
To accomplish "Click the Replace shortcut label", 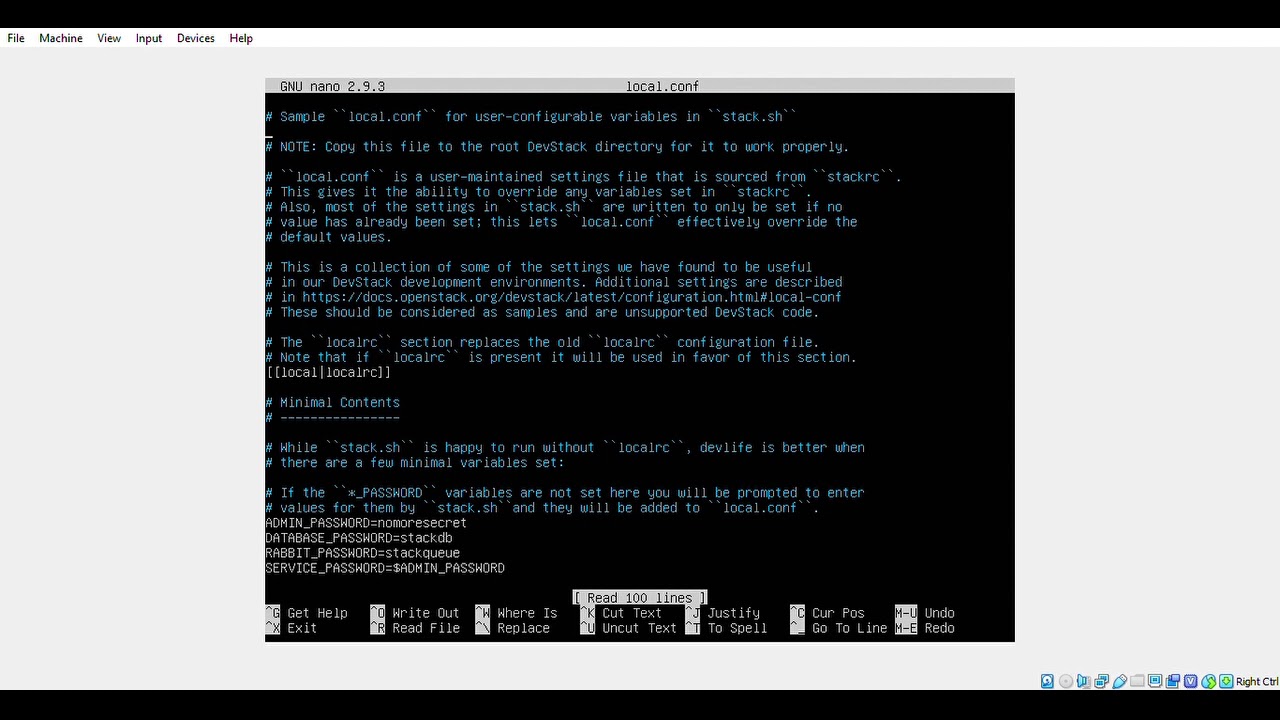I will [523, 628].
